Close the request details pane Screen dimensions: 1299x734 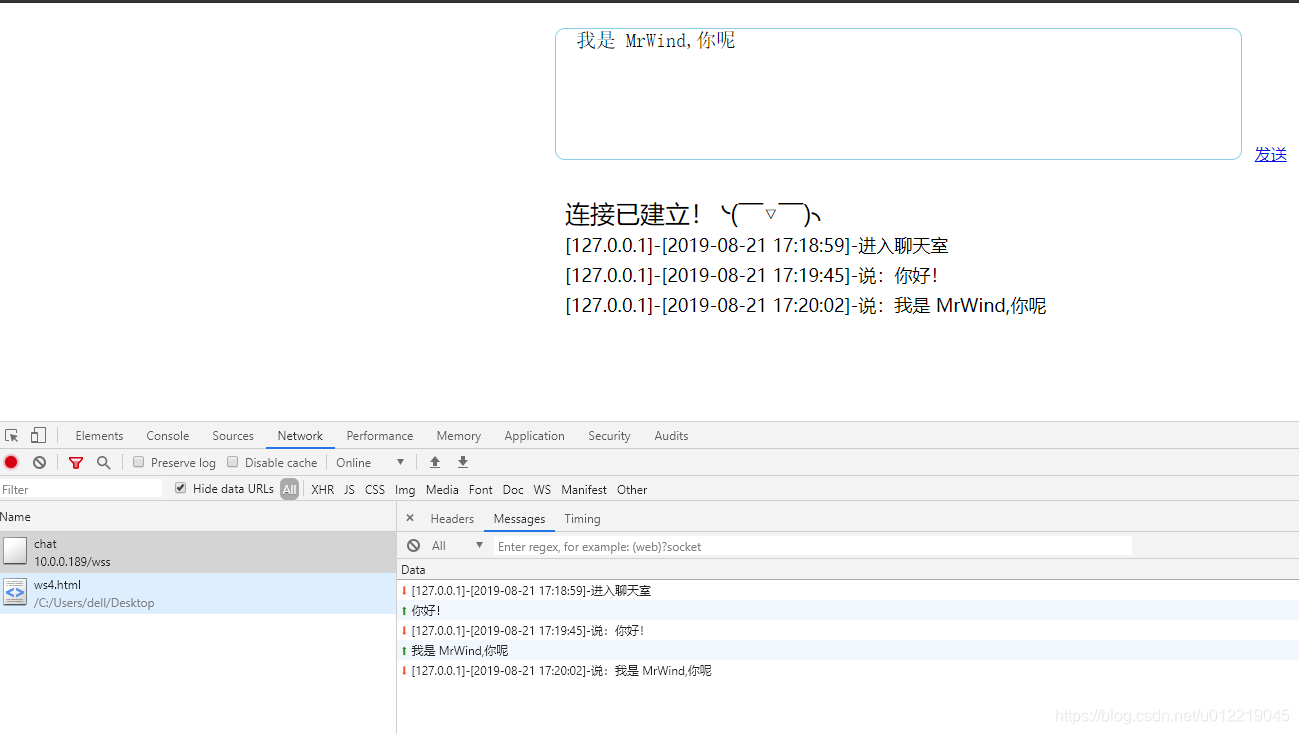point(410,518)
